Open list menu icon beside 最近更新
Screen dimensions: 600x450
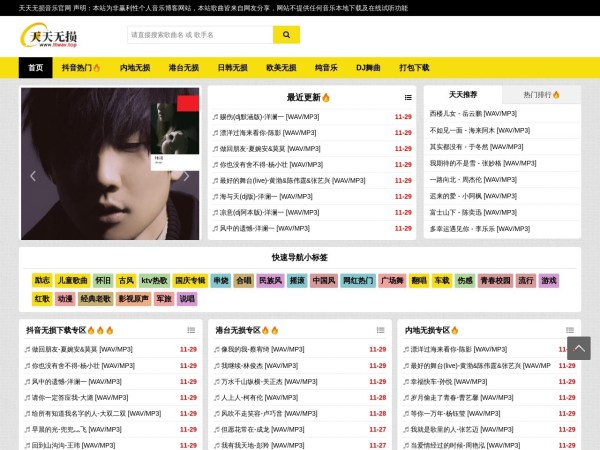click(x=408, y=98)
